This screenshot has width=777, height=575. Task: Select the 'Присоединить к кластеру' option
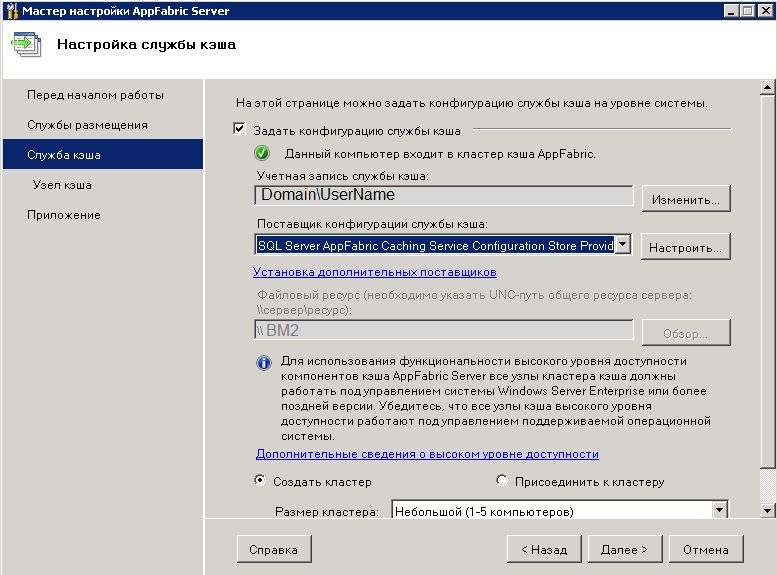pyautogui.click(x=502, y=481)
